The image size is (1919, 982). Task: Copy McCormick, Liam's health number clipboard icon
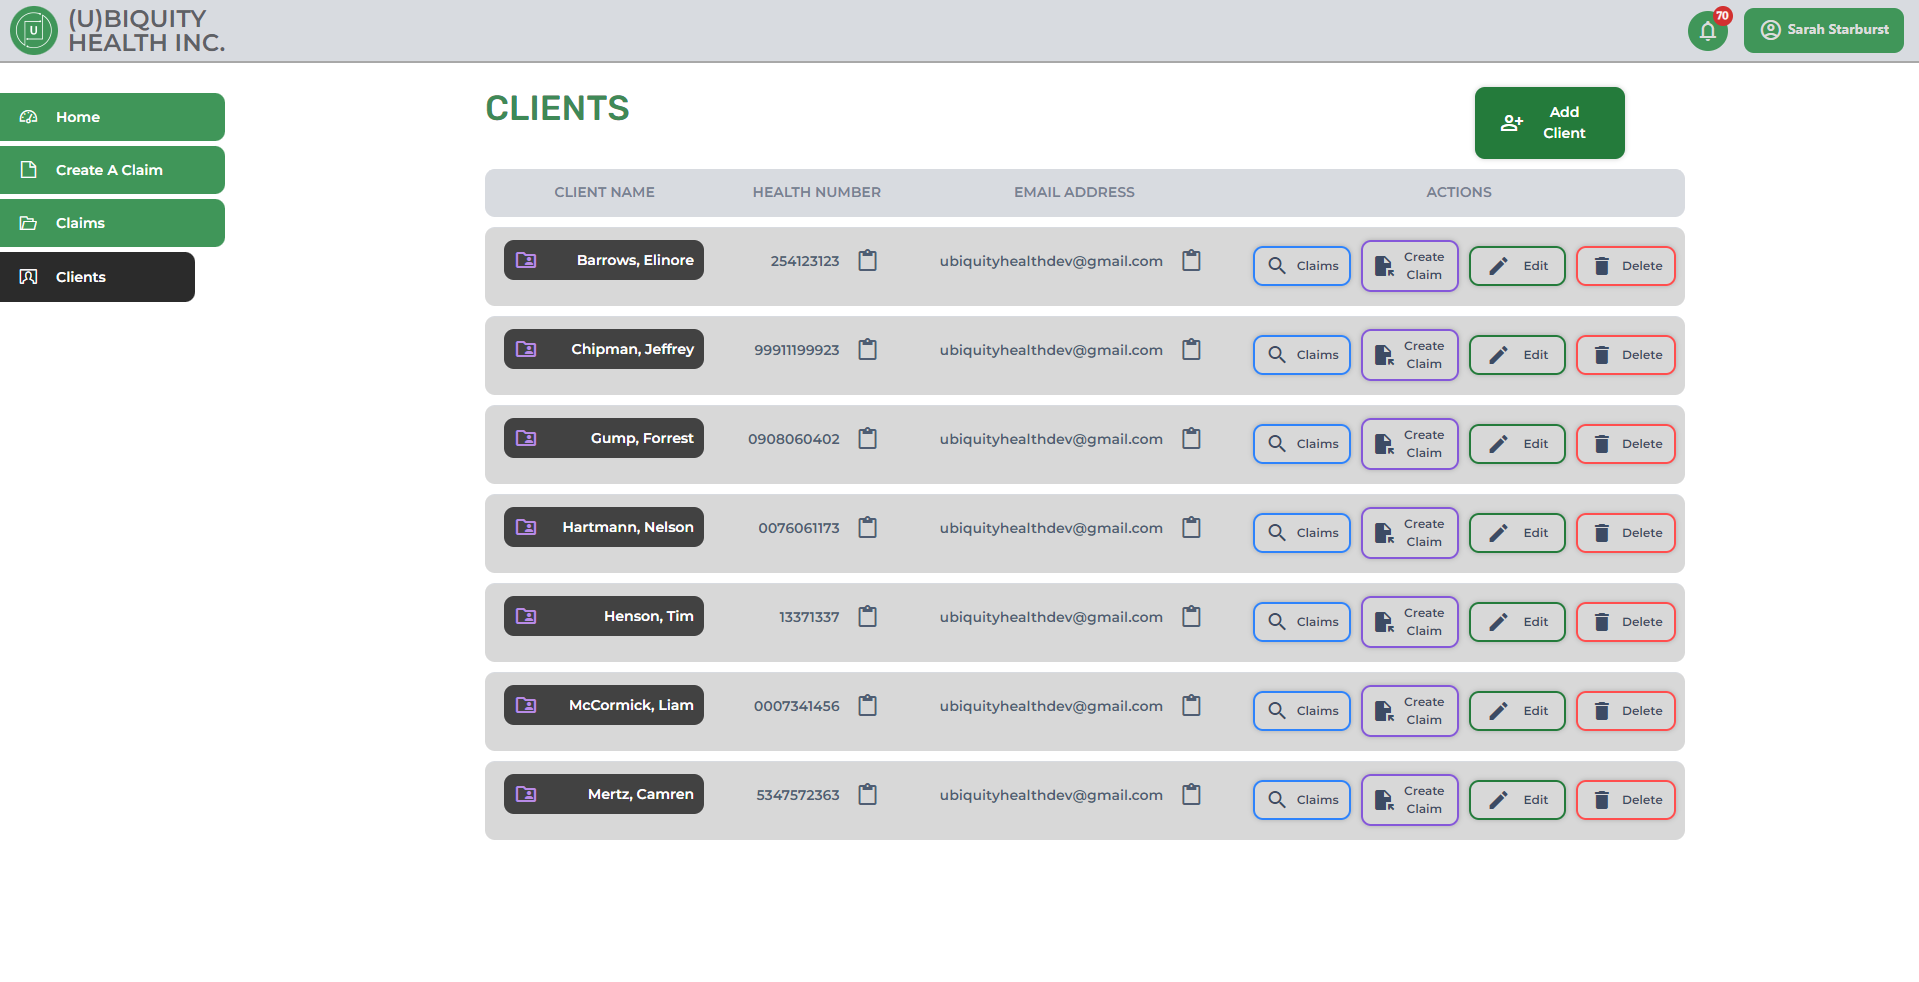pos(867,706)
